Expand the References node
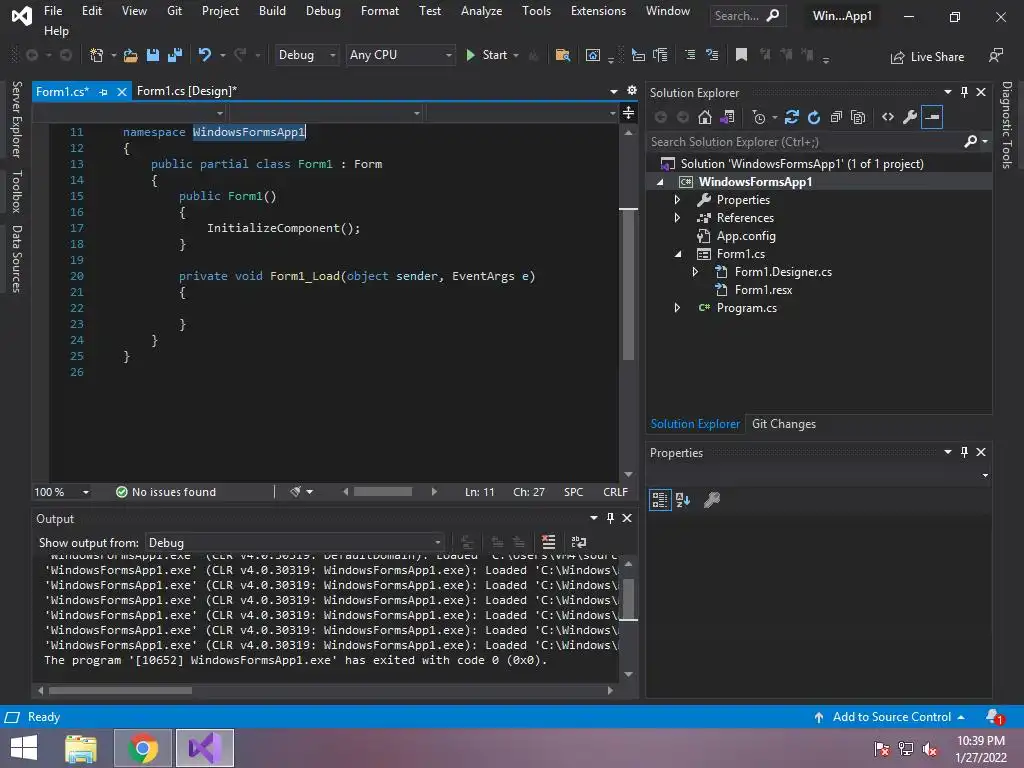 (677, 217)
